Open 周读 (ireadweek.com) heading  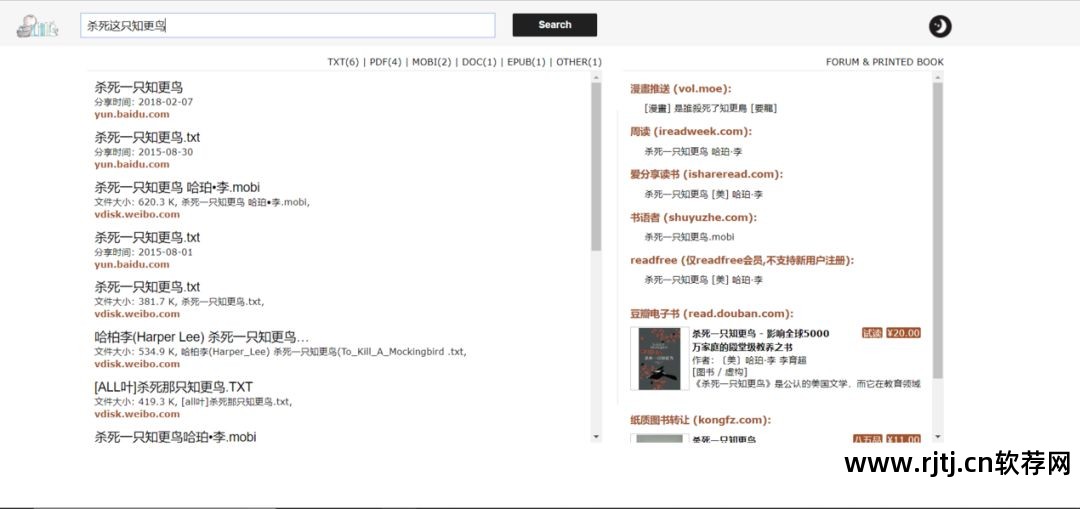click(x=691, y=132)
